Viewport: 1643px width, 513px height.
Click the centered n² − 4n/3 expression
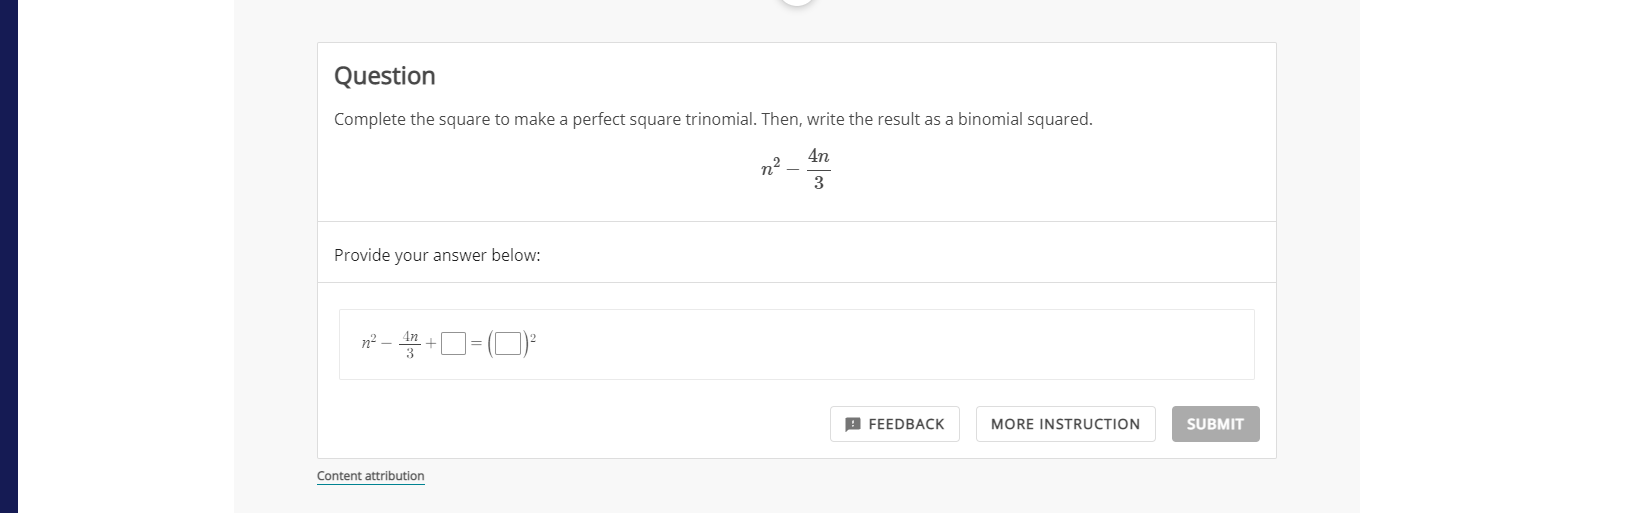tap(796, 168)
